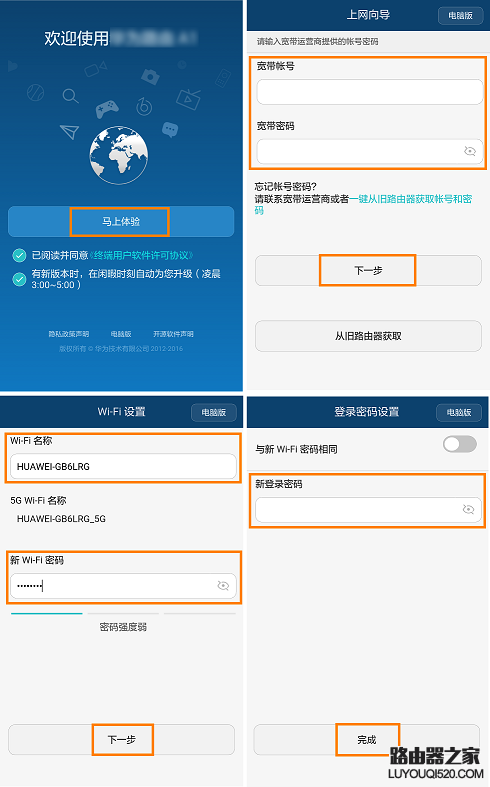Tap the 完成 button
490x787 pixels.
pyautogui.click(x=366, y=739)
